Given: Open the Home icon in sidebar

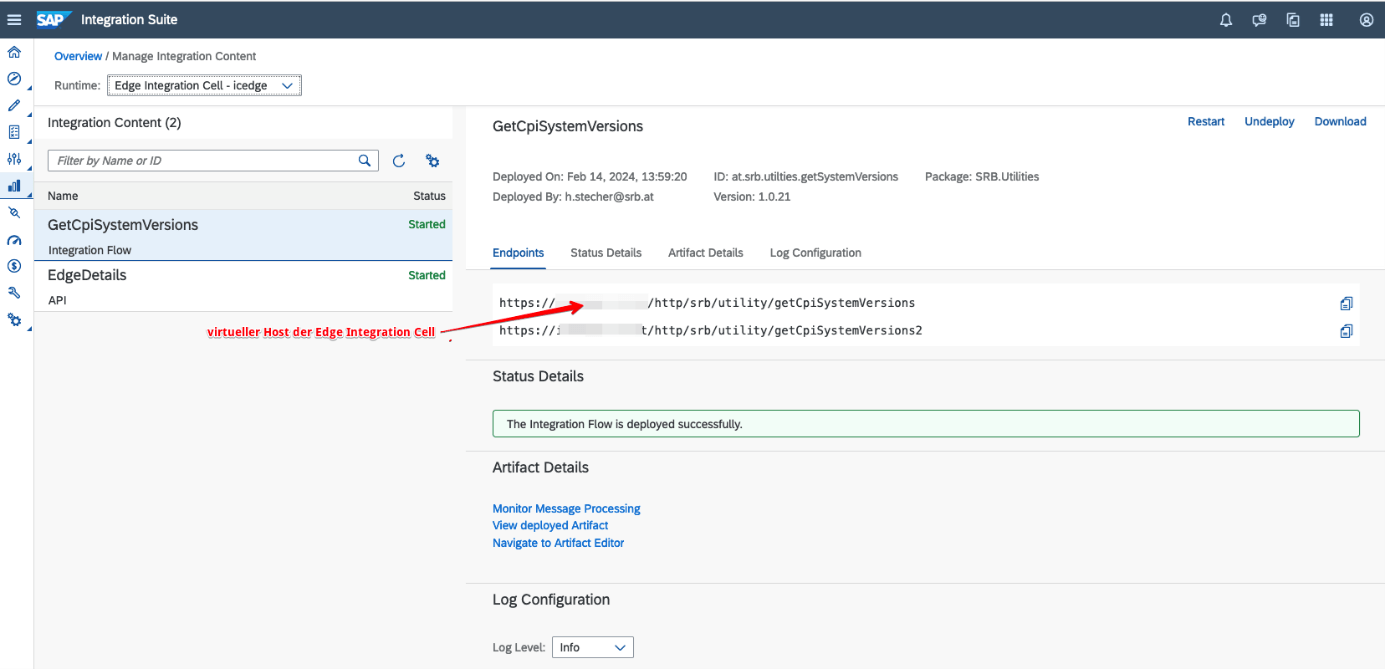Looking at the screenshot, I should tap(14, 53).
